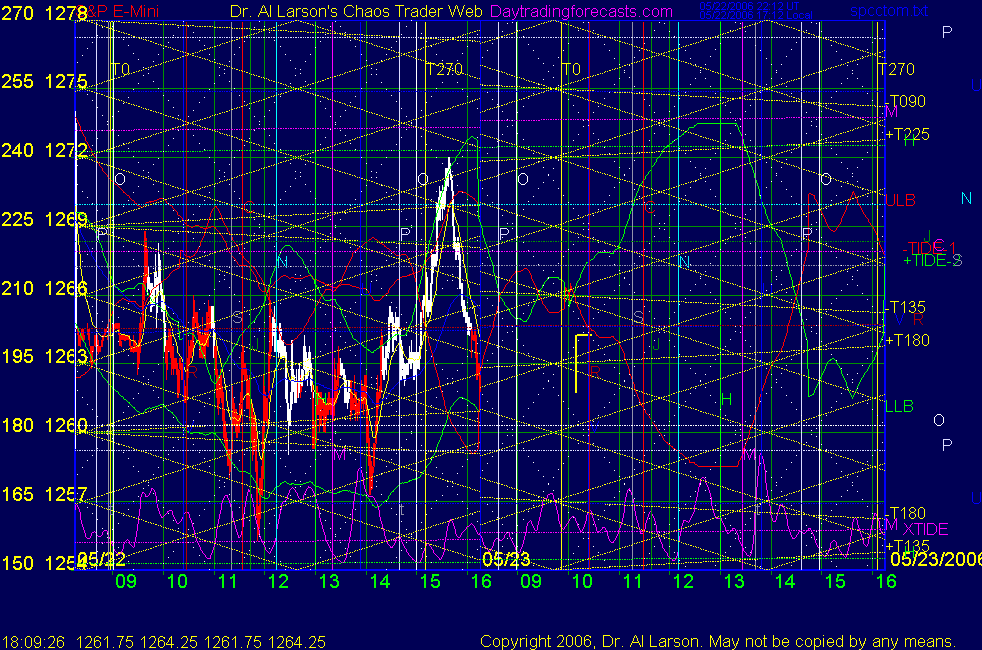Select the ULB upper band label
Viewport: 982px width, 650px height.
click(x=900, y=200)
